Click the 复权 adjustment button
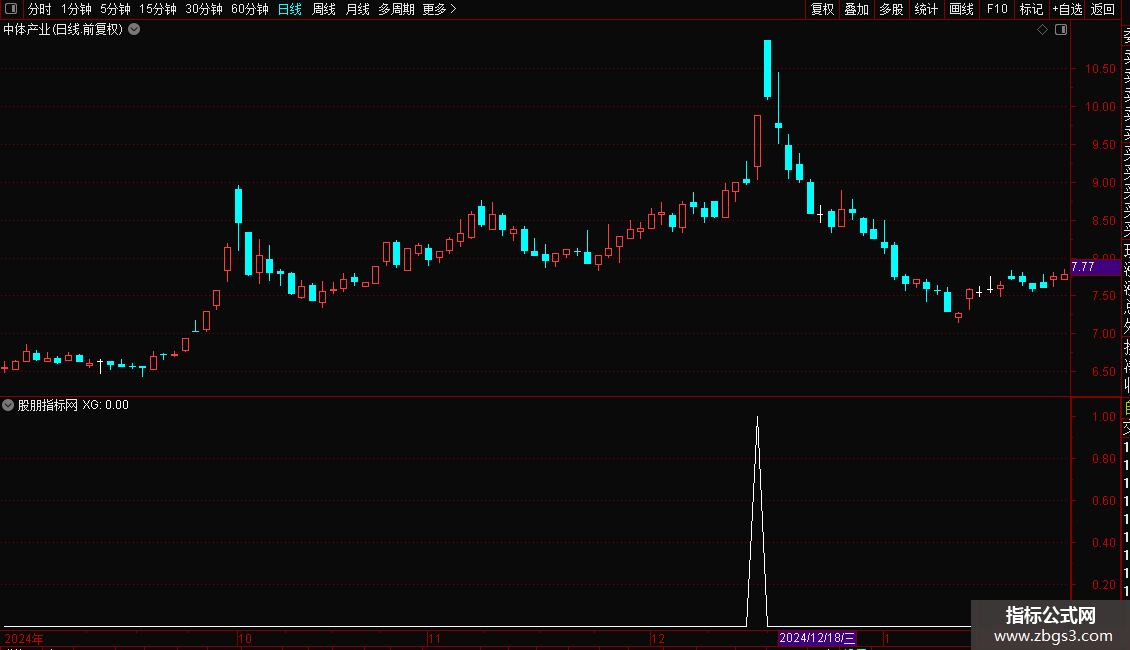Screen dimensions: 1130x650 pos(822,9)
